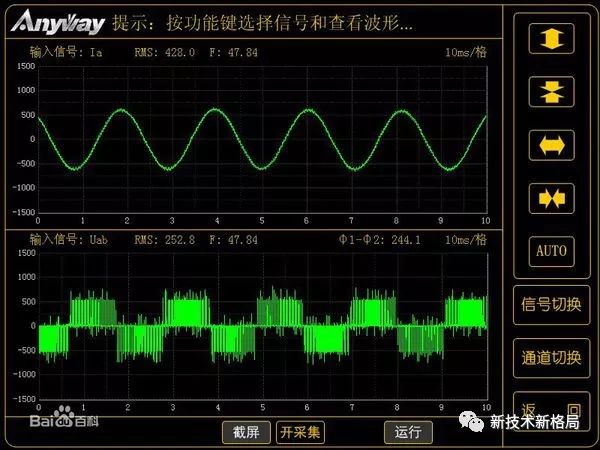Click the 通道切换 channel switch button

[x=551, y=358]
